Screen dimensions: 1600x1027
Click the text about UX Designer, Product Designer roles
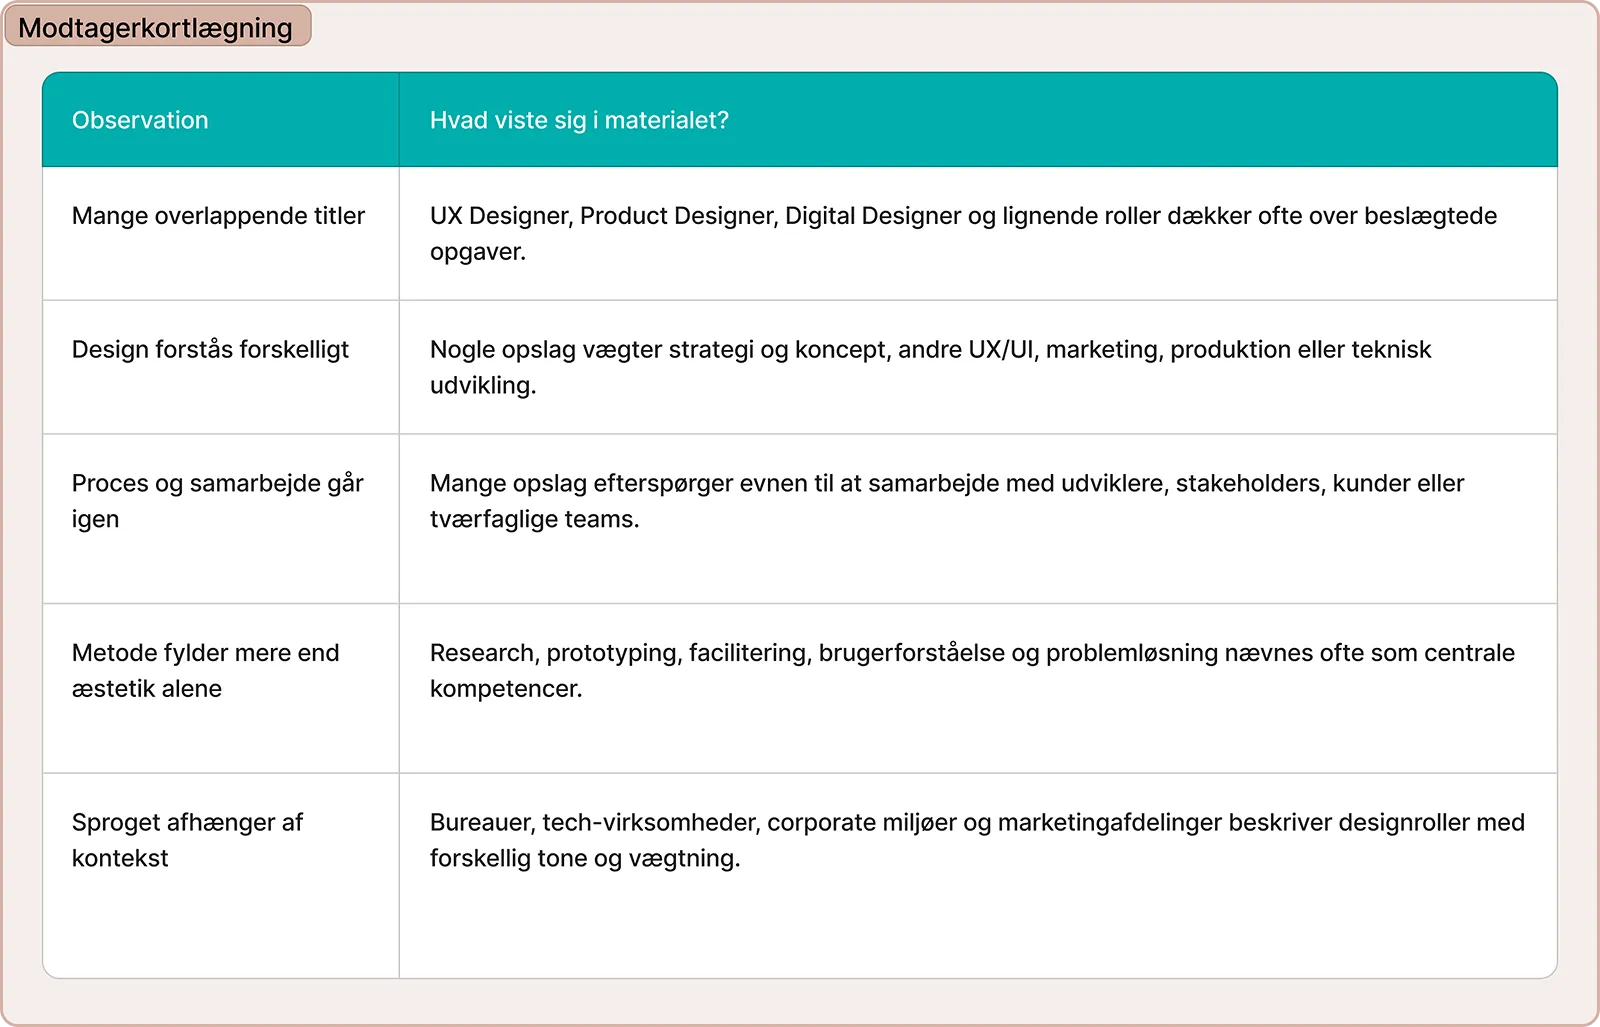[x=963, y=234]
